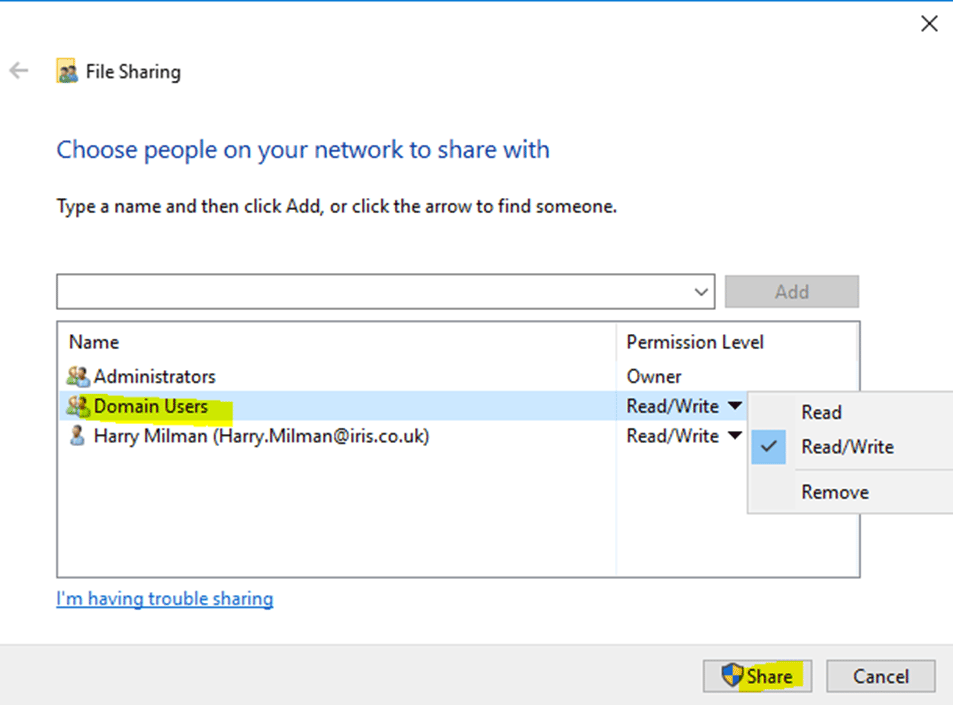The height and width of the screenshot is (705, 953).
Task: Click the Share button
Action: [x=757, y=676]
